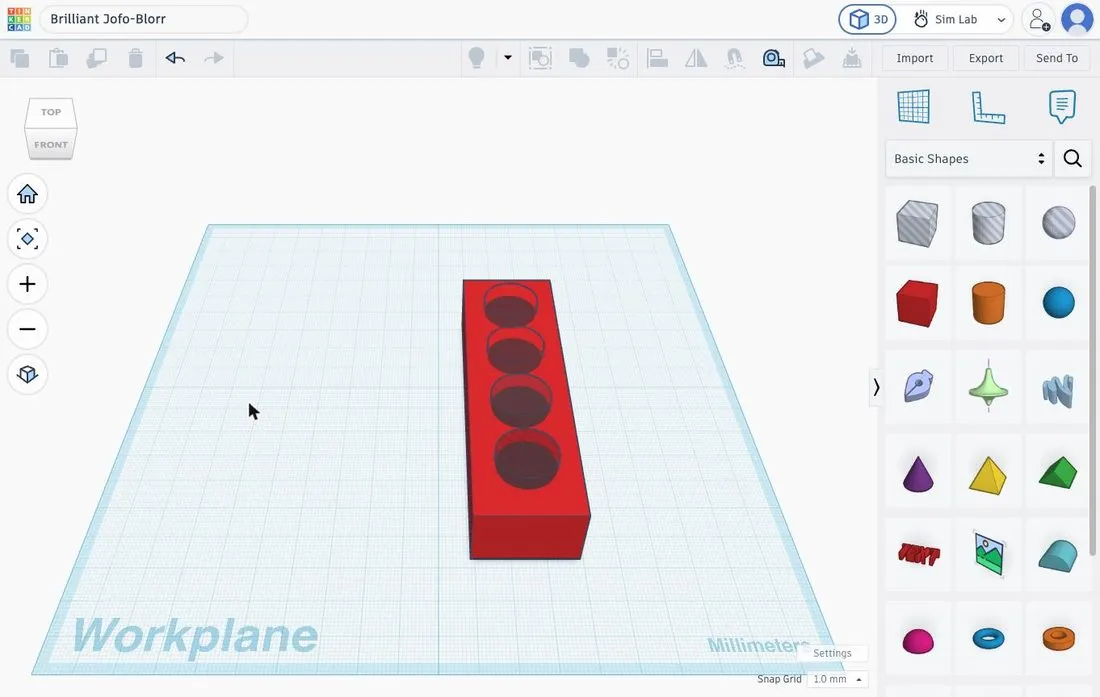This screenshot has height=697, width=1100.
Task: Open the Notes tool
Action: pyautogui.click(x=1062, y=107)
